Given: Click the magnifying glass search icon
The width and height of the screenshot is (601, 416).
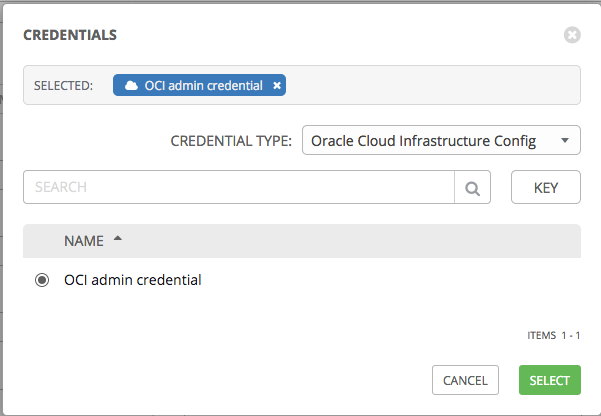Looking at the screenshot, I should click(x=472, y=187).
